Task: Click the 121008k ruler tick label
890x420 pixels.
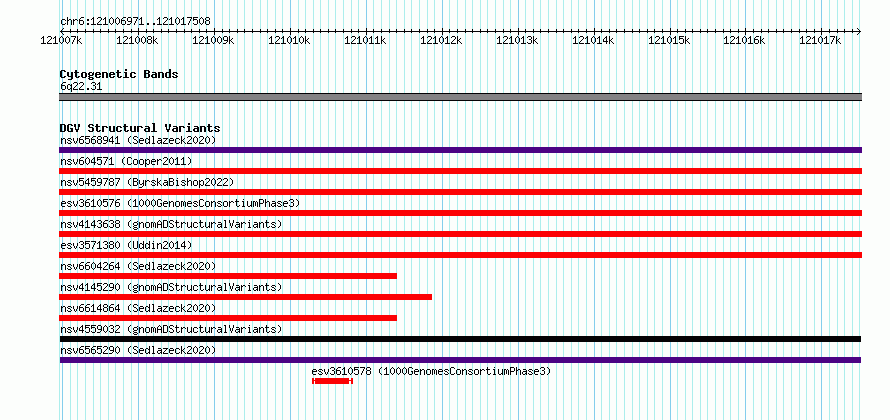Action: (137, 40)
